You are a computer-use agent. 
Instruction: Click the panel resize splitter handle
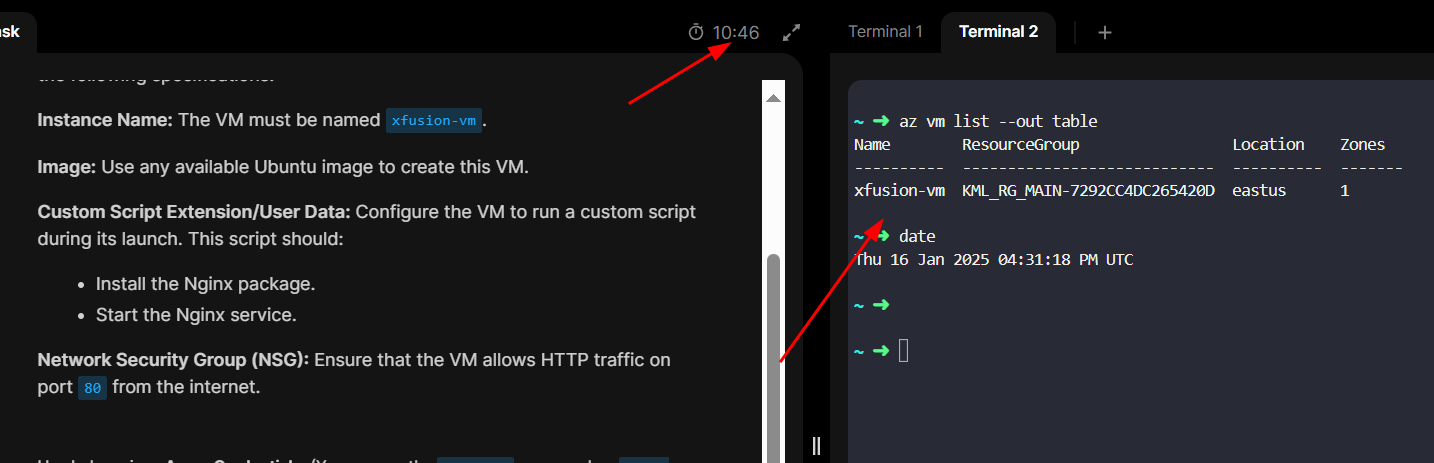(x=816, y=445)
